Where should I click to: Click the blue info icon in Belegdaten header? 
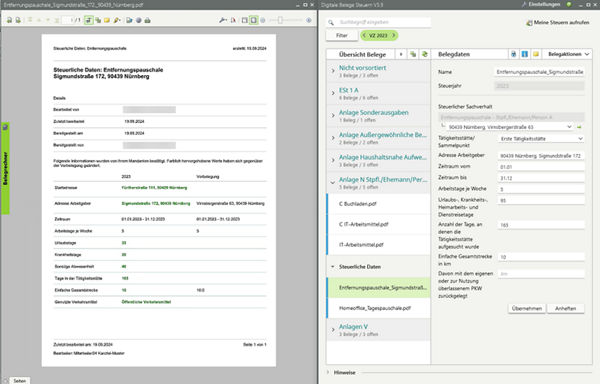point(525,54)
